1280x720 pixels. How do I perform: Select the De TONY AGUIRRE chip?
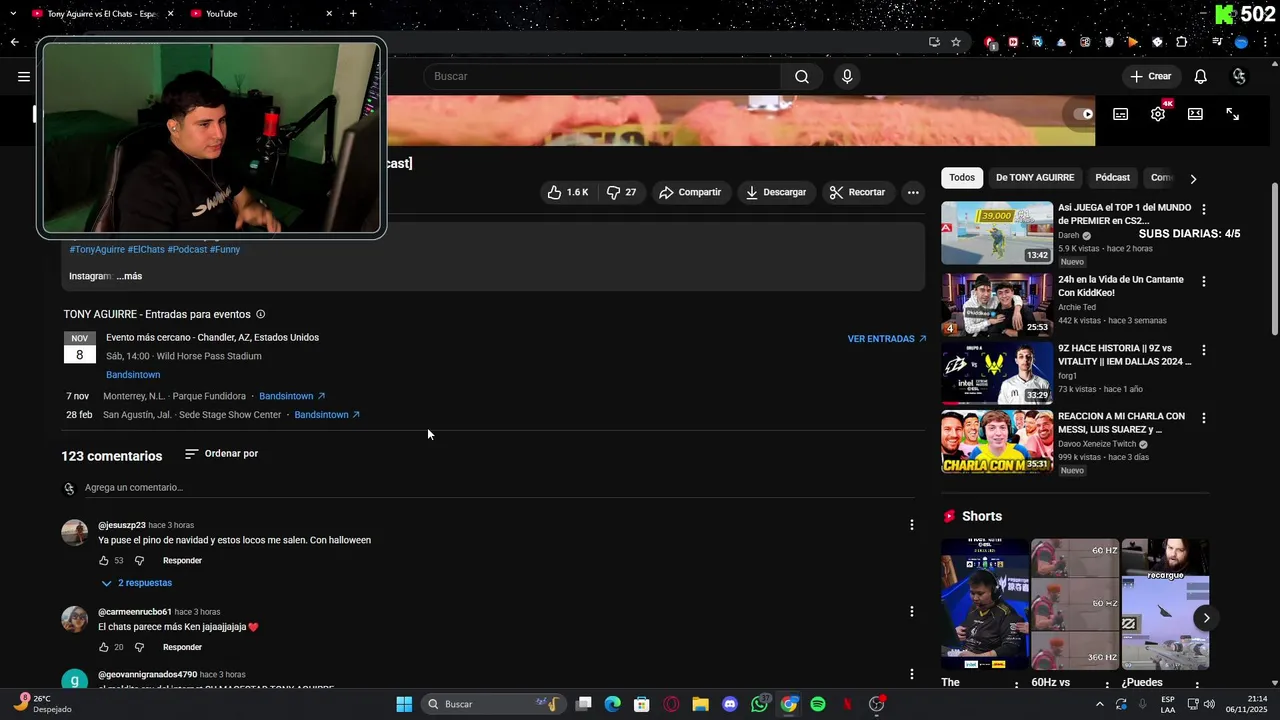(x=1035, y=178)
